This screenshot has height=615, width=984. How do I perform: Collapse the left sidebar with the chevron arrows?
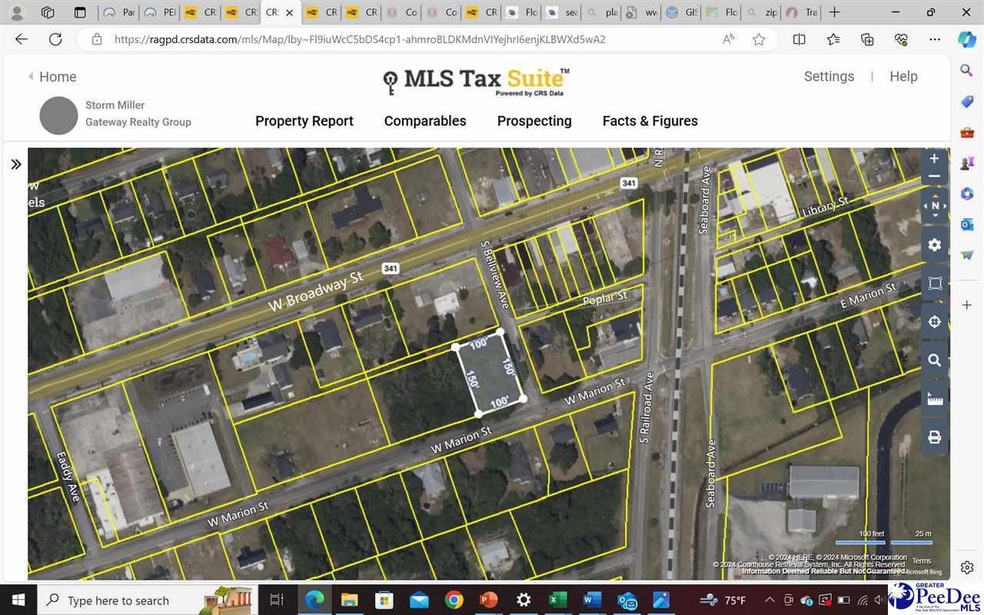tap(16, 163)
